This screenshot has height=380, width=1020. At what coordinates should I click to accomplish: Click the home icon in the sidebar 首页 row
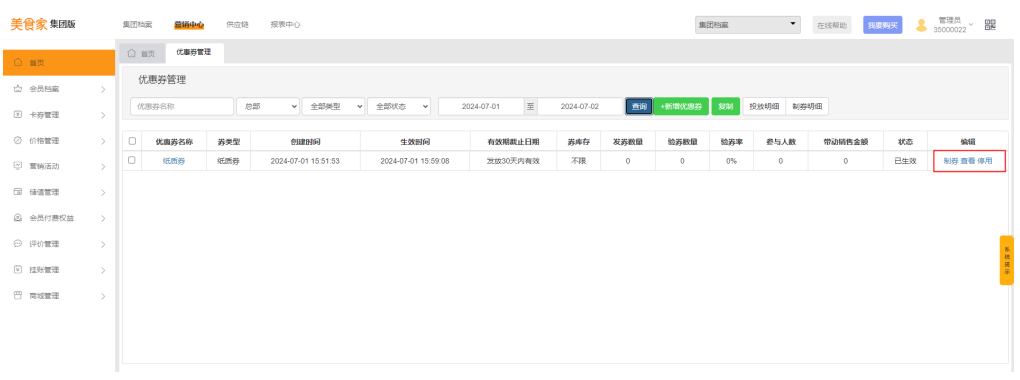click(x=18, y=63)
